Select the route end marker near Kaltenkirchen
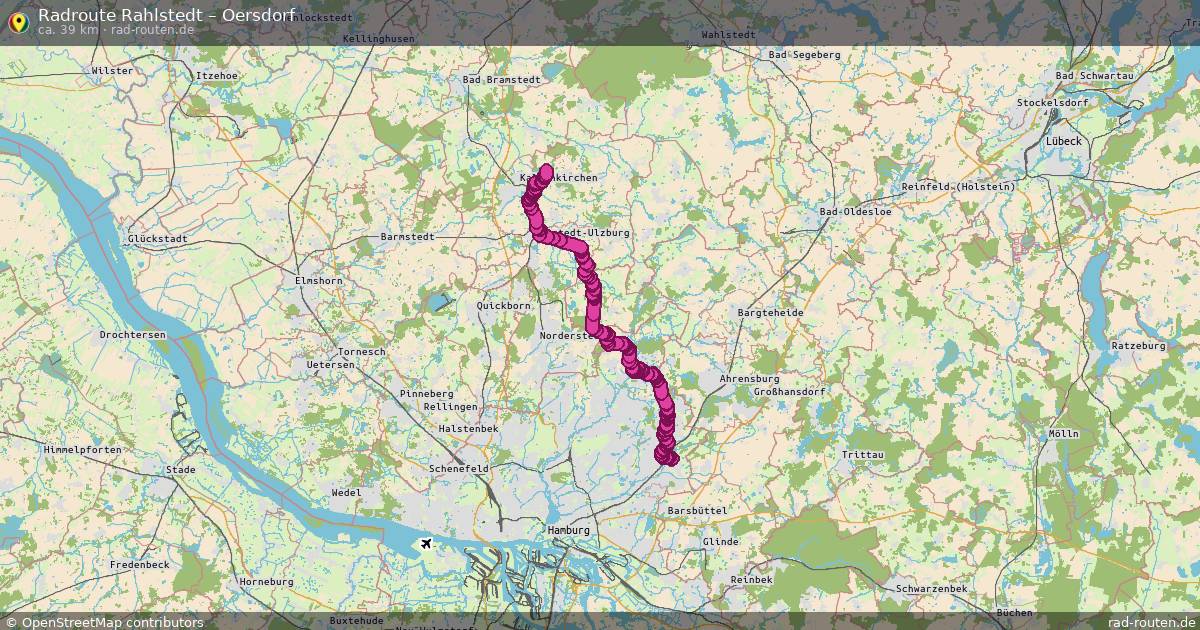 pos(547,170)
